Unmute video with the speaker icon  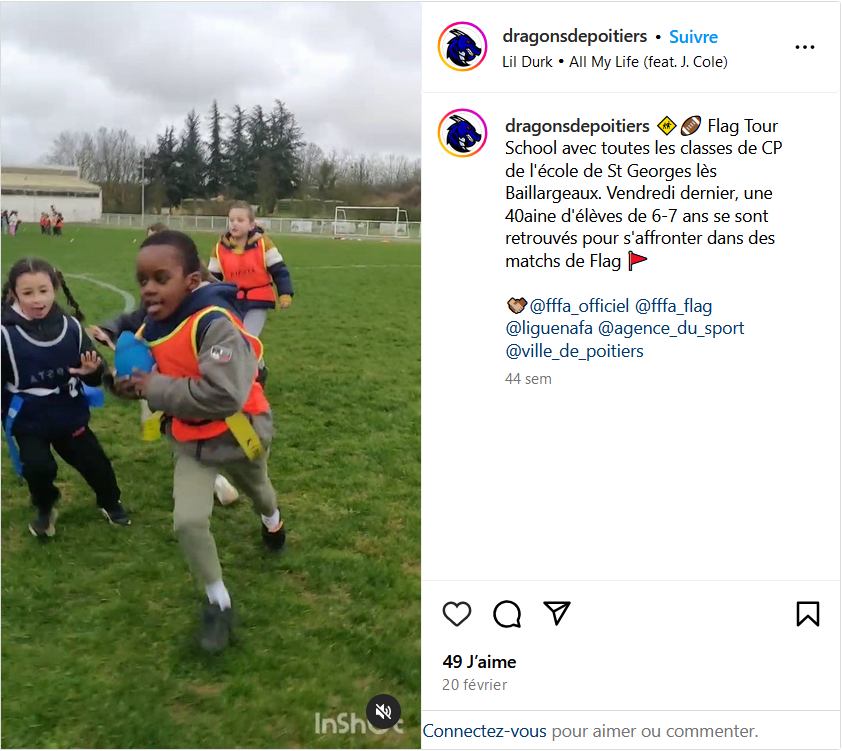[383, 712]
